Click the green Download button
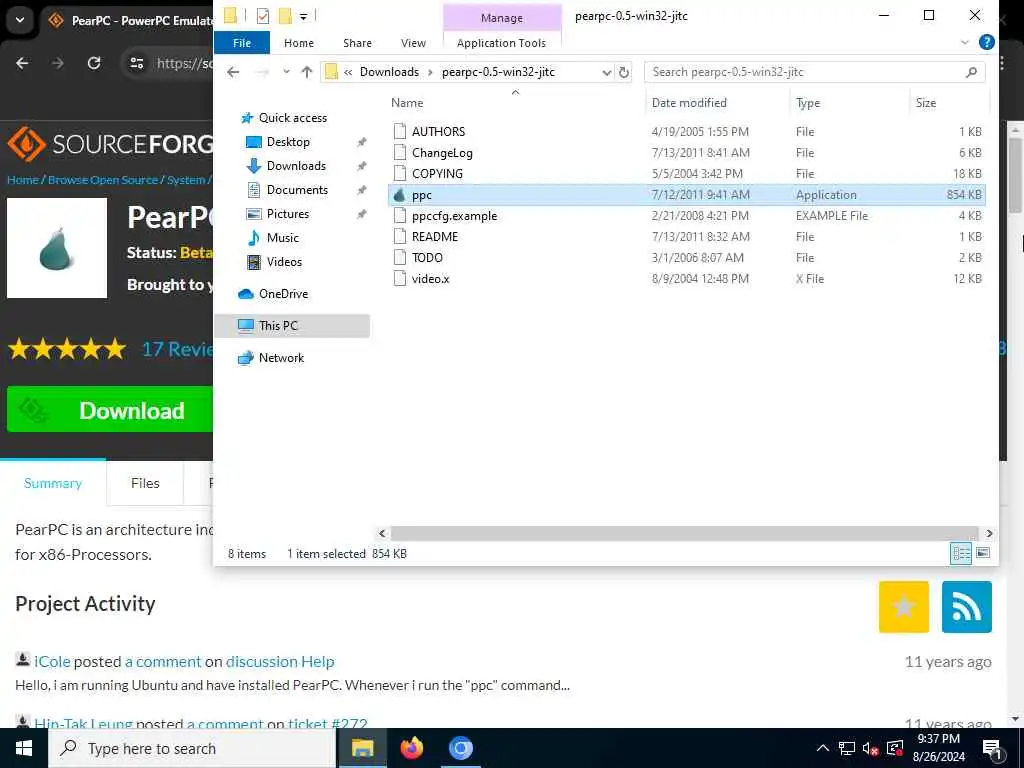 [x=110, y=409]
